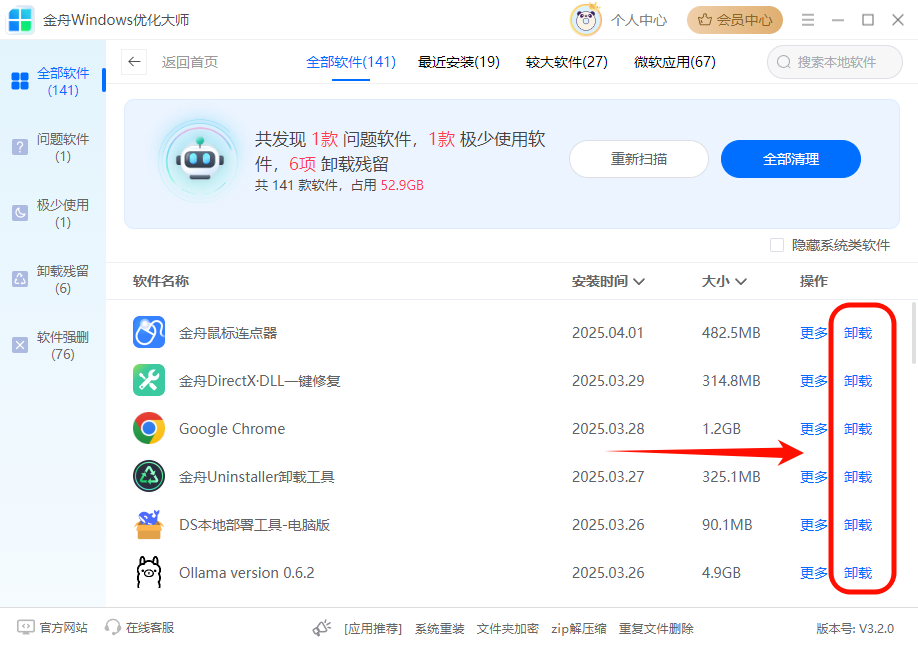This screenshot has height=647, width=918.
Task: Select the 卸载残留 recycle icon
Action: pyautogui.click(x=20, y=279)
